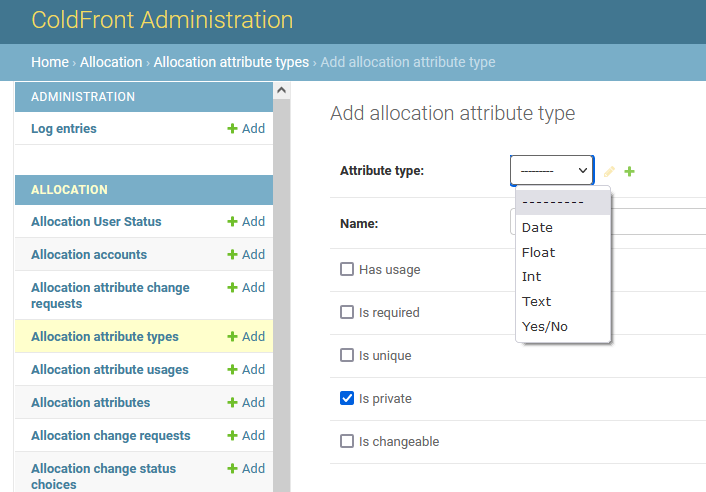Add an Allocation attribute change request
The image size is (706, 492).
246,288
